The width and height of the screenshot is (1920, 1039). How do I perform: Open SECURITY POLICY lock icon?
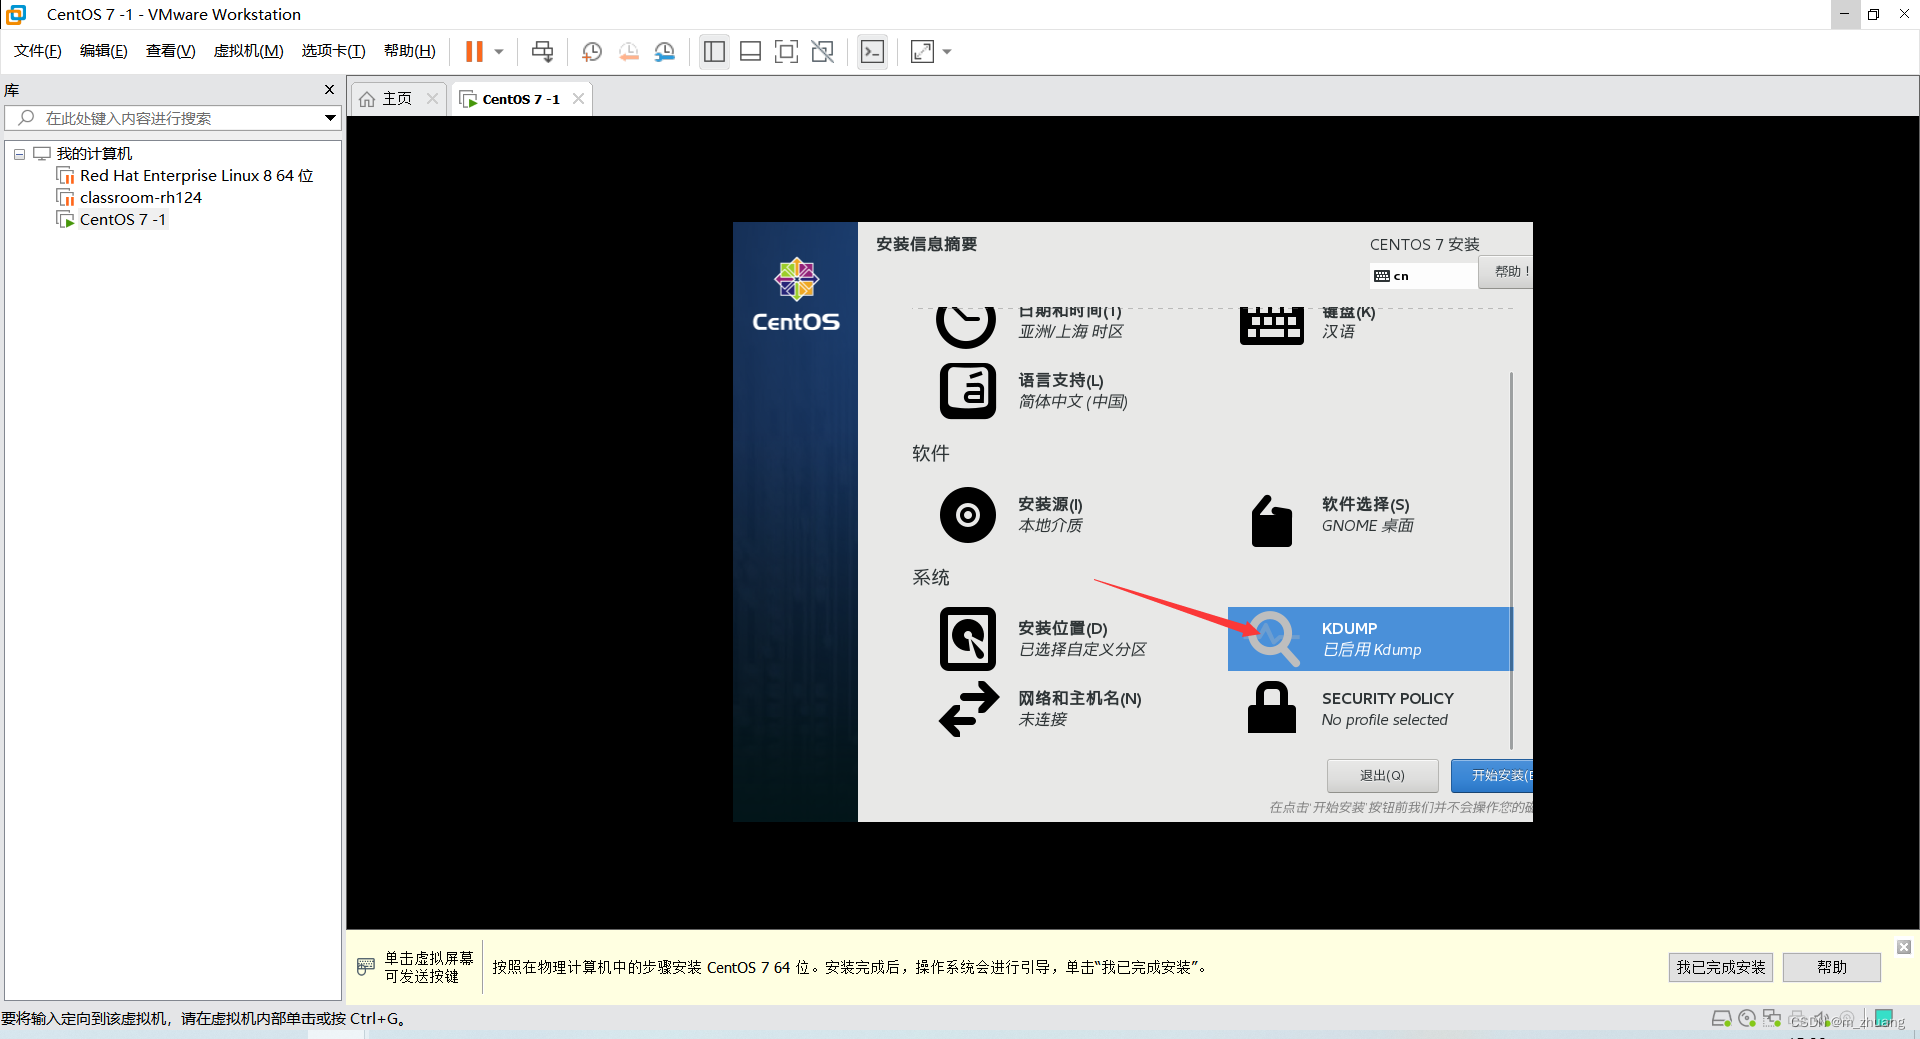pyautogui.click(x=1272, y=708)
